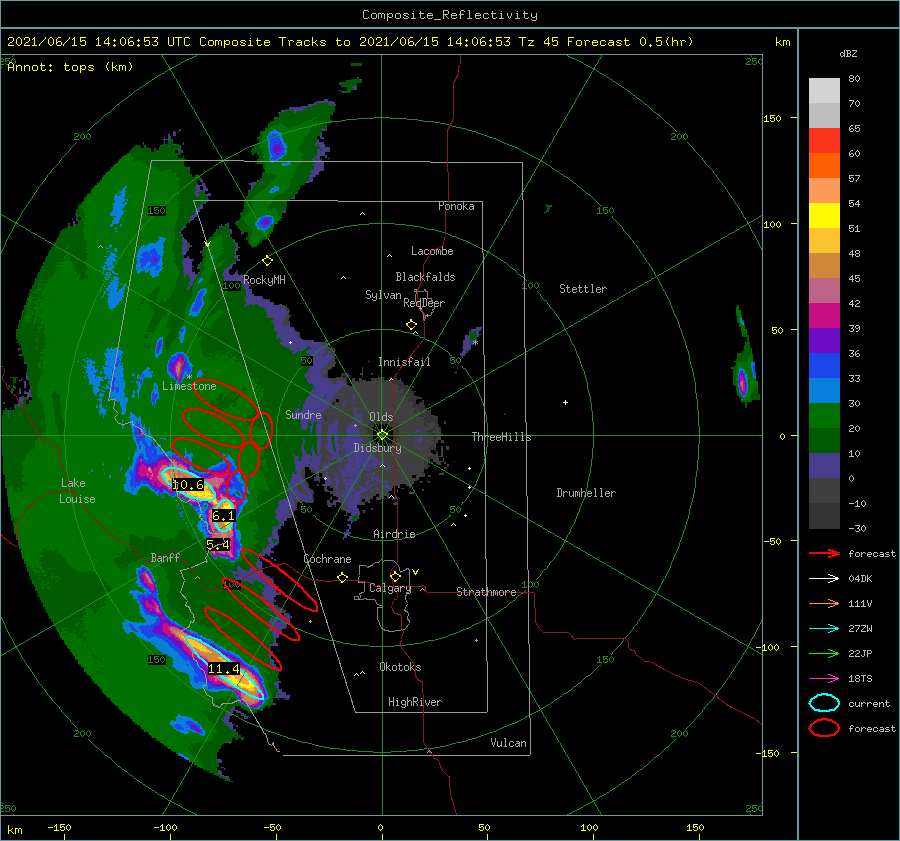Click the yellow diamond marker near Cochrane

342,577
